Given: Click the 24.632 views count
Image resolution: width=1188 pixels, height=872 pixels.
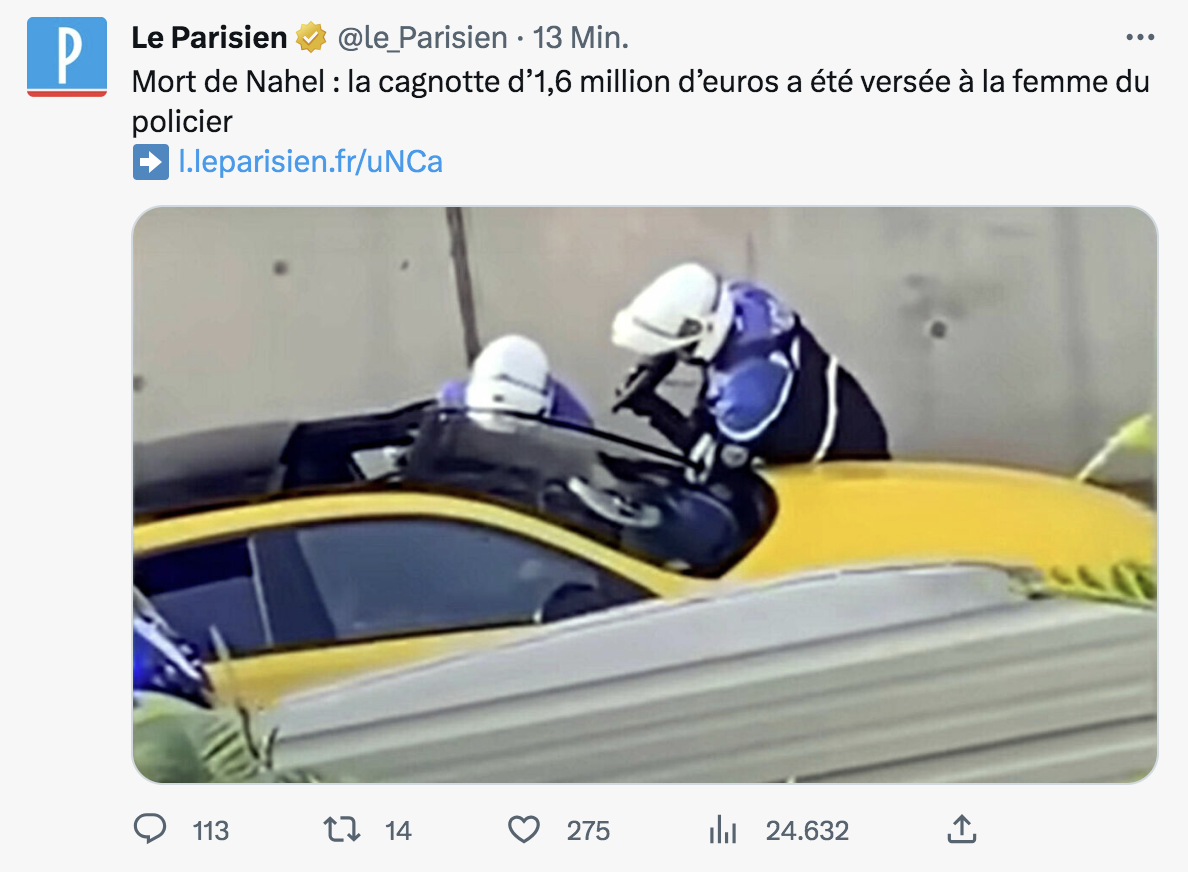Looking at the screenshot, I should pos(807,830).
